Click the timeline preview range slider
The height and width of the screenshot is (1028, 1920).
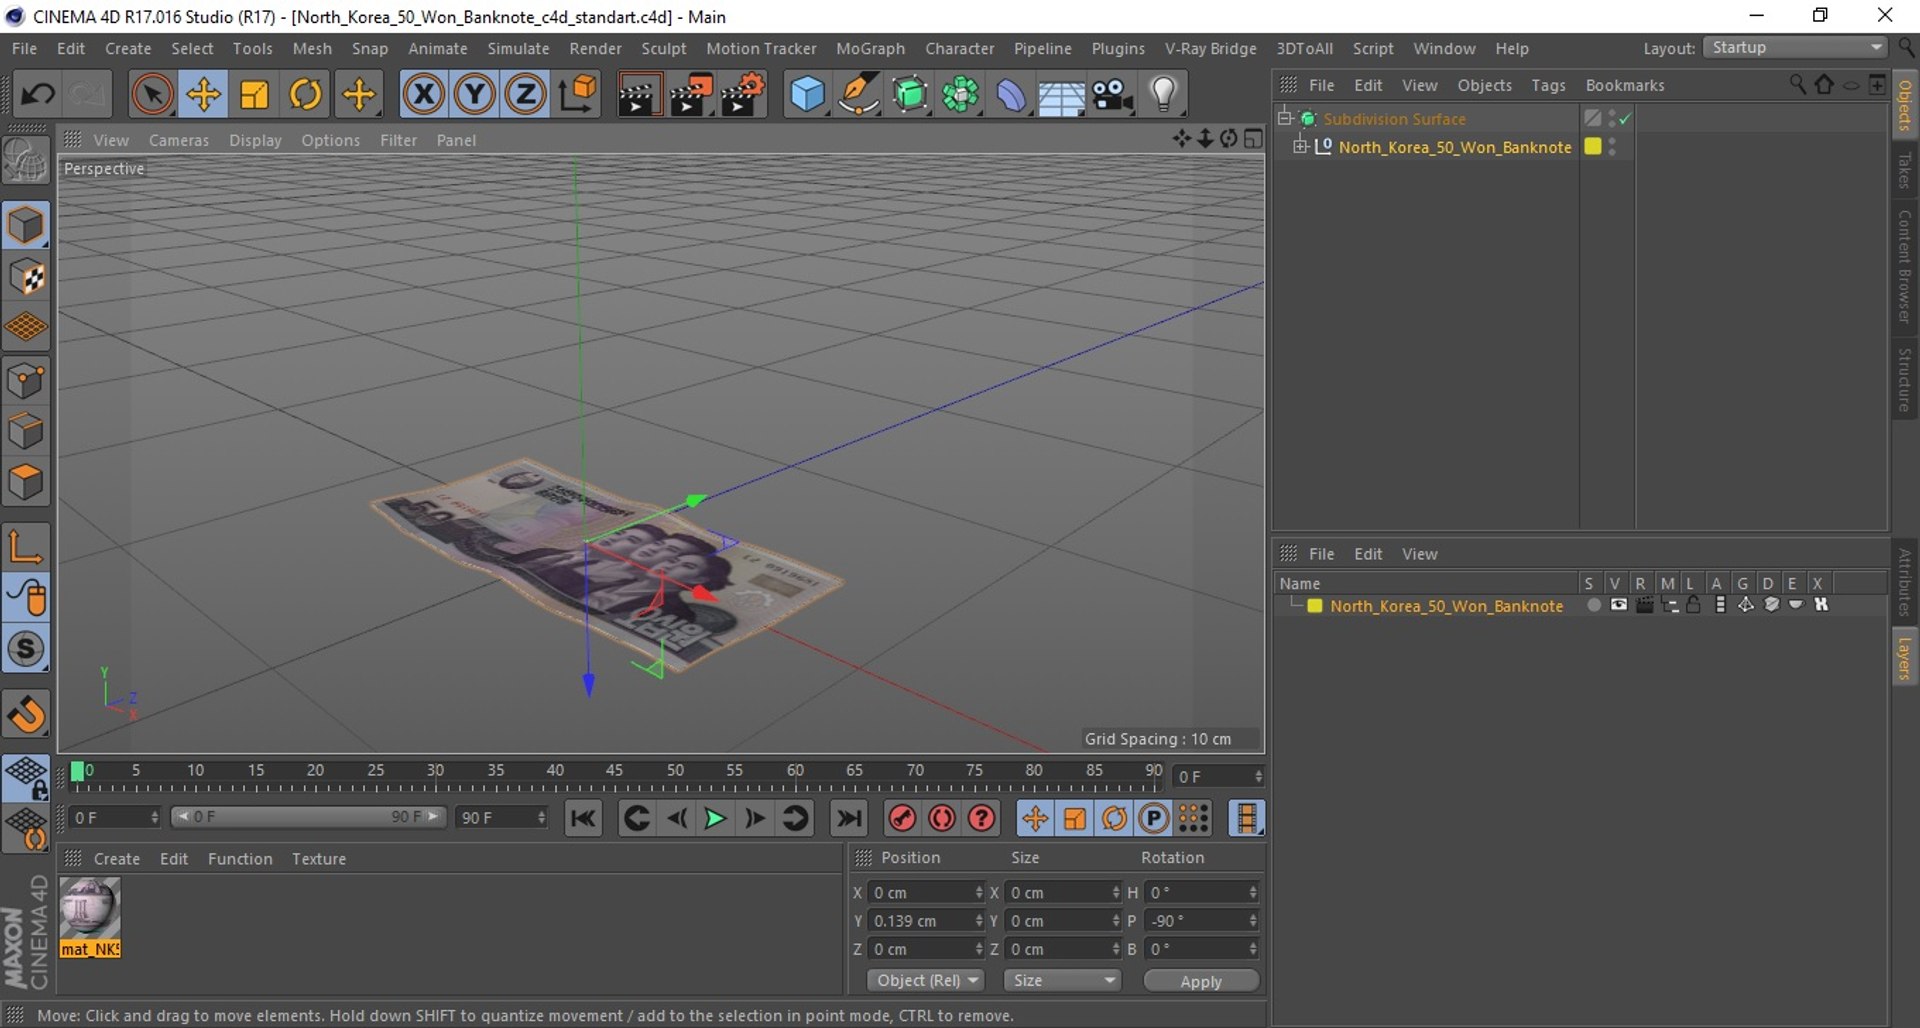308,817
